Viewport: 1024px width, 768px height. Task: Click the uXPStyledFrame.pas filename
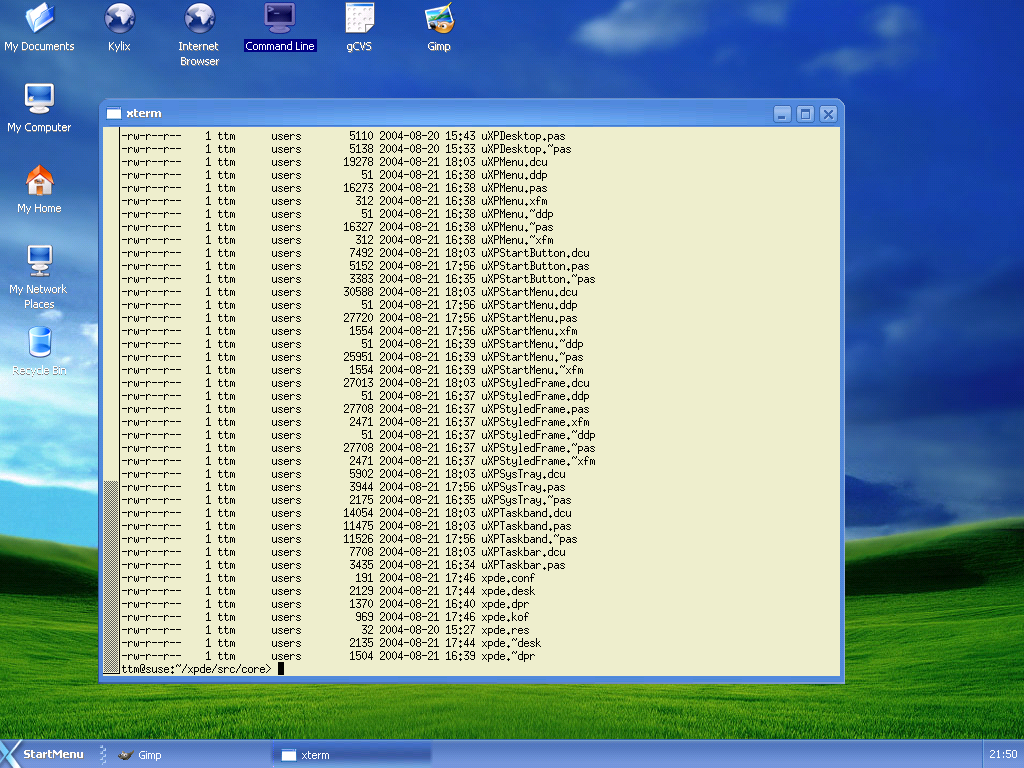click(x=536, y=409)
